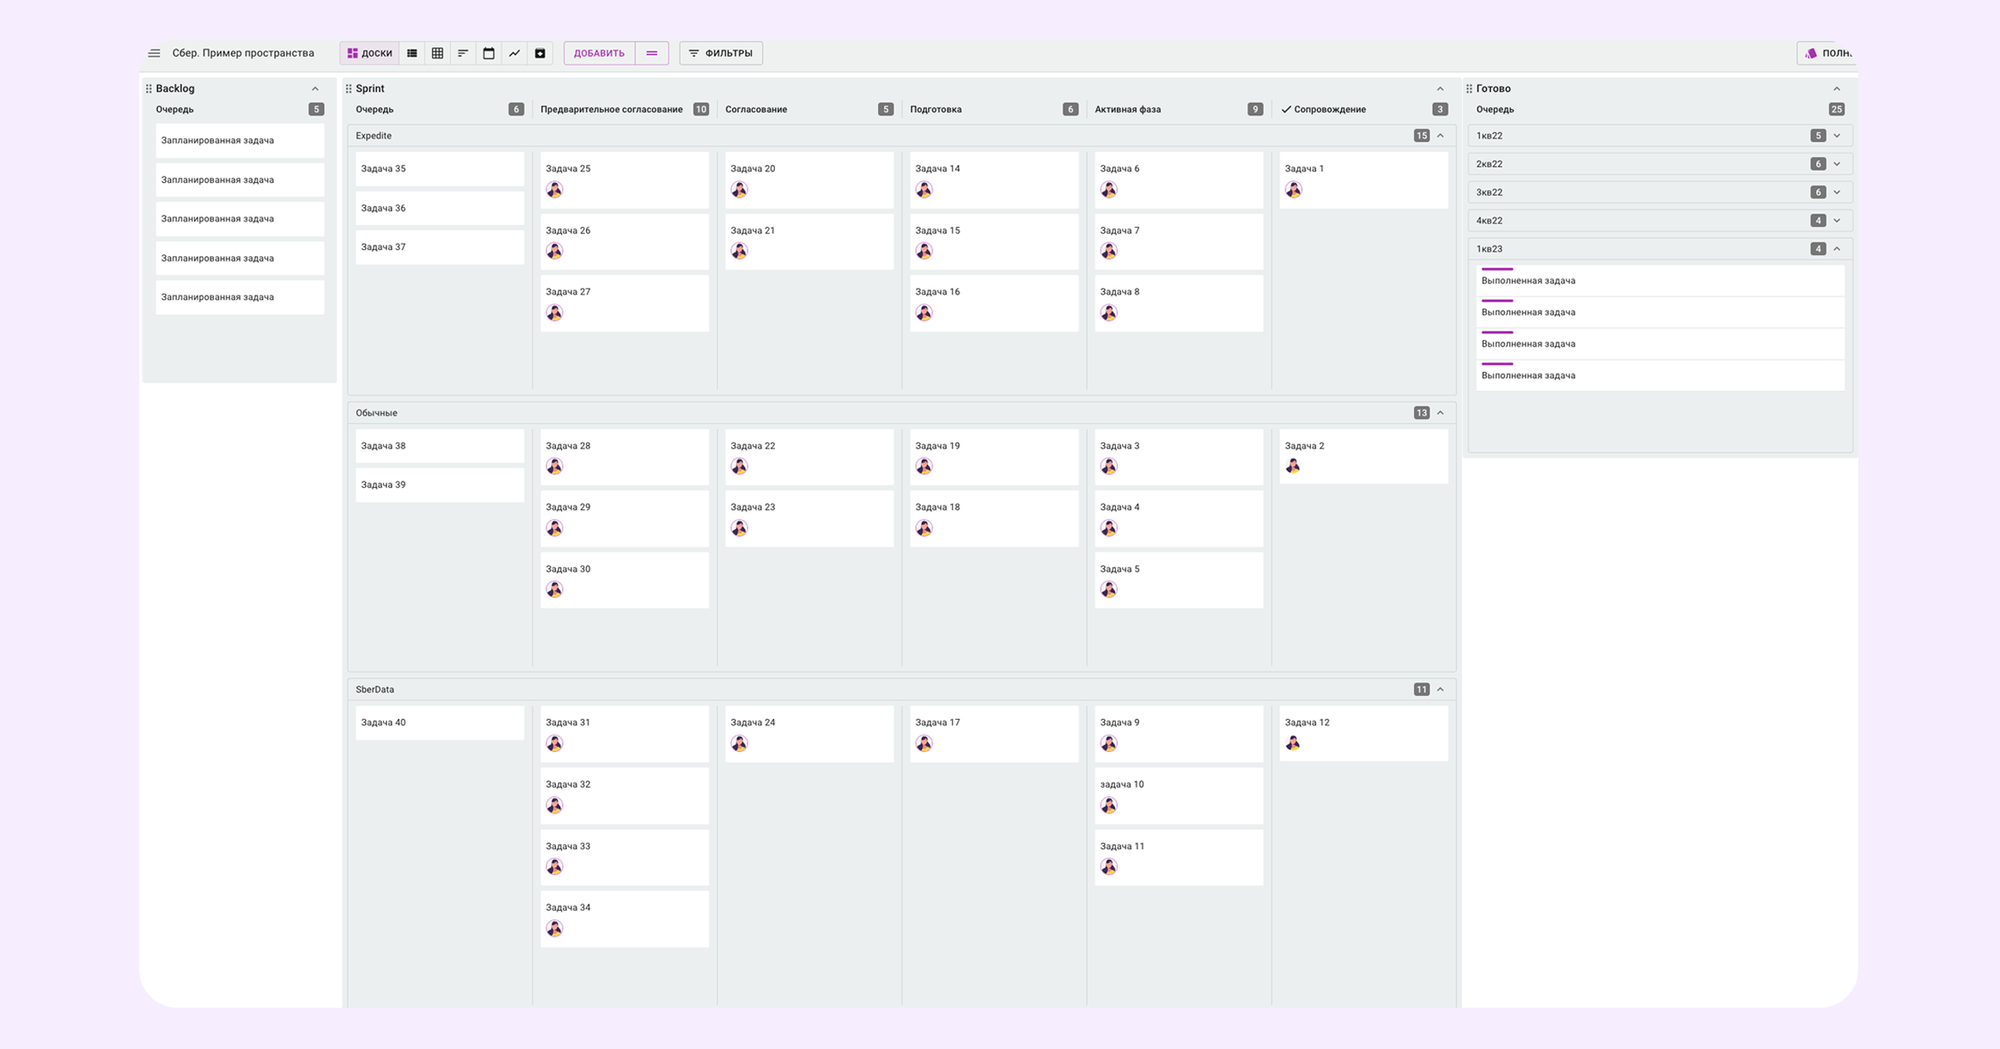Click the drag handle of Sprint board
The image size is (2000, 1049).
coord(349,89)
